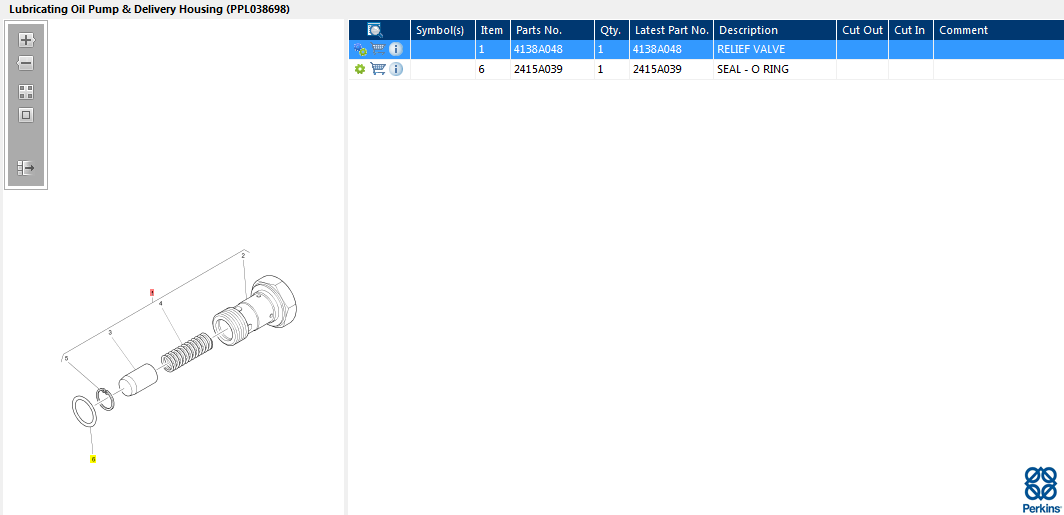The height and width of the screenshot is (515, 1064).
Task: Click the list export arrow icon
Action: [26, 168]
